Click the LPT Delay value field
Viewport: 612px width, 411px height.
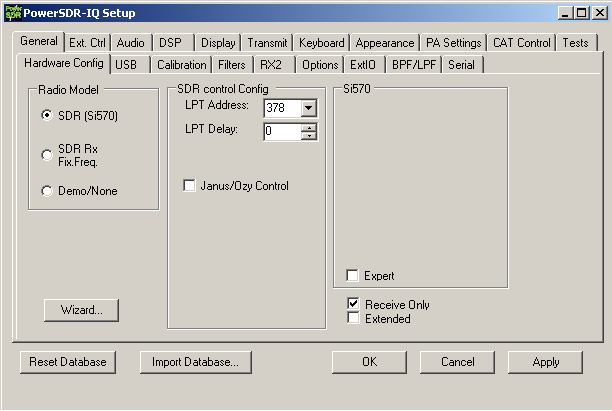(283, 131)
